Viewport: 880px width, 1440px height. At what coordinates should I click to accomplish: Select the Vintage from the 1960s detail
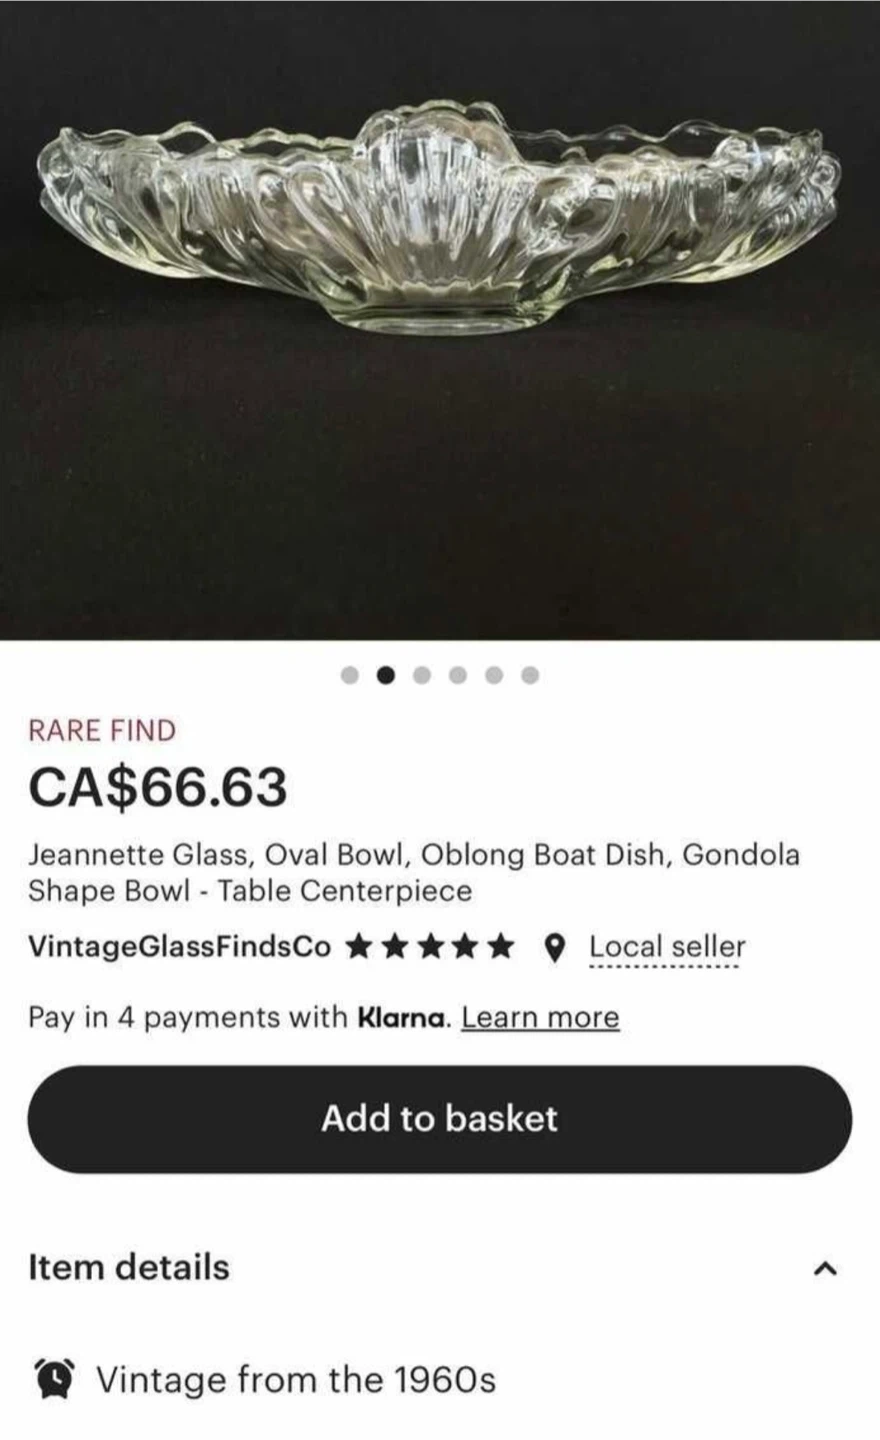296,1380
